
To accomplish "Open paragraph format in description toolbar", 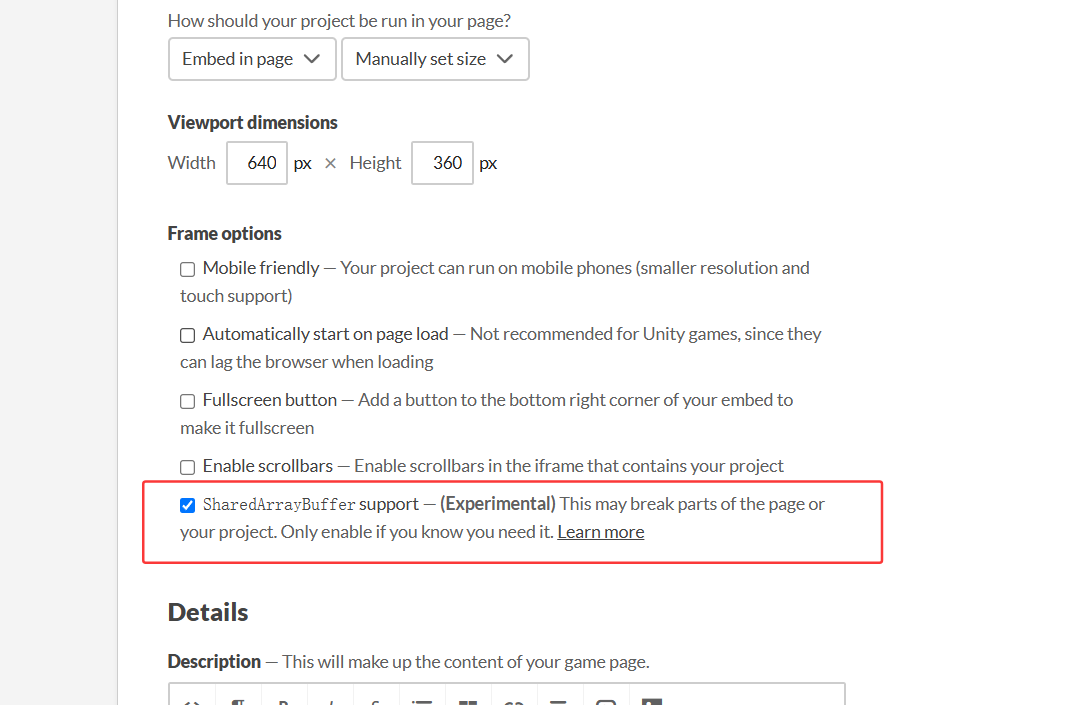I will 239,701.
